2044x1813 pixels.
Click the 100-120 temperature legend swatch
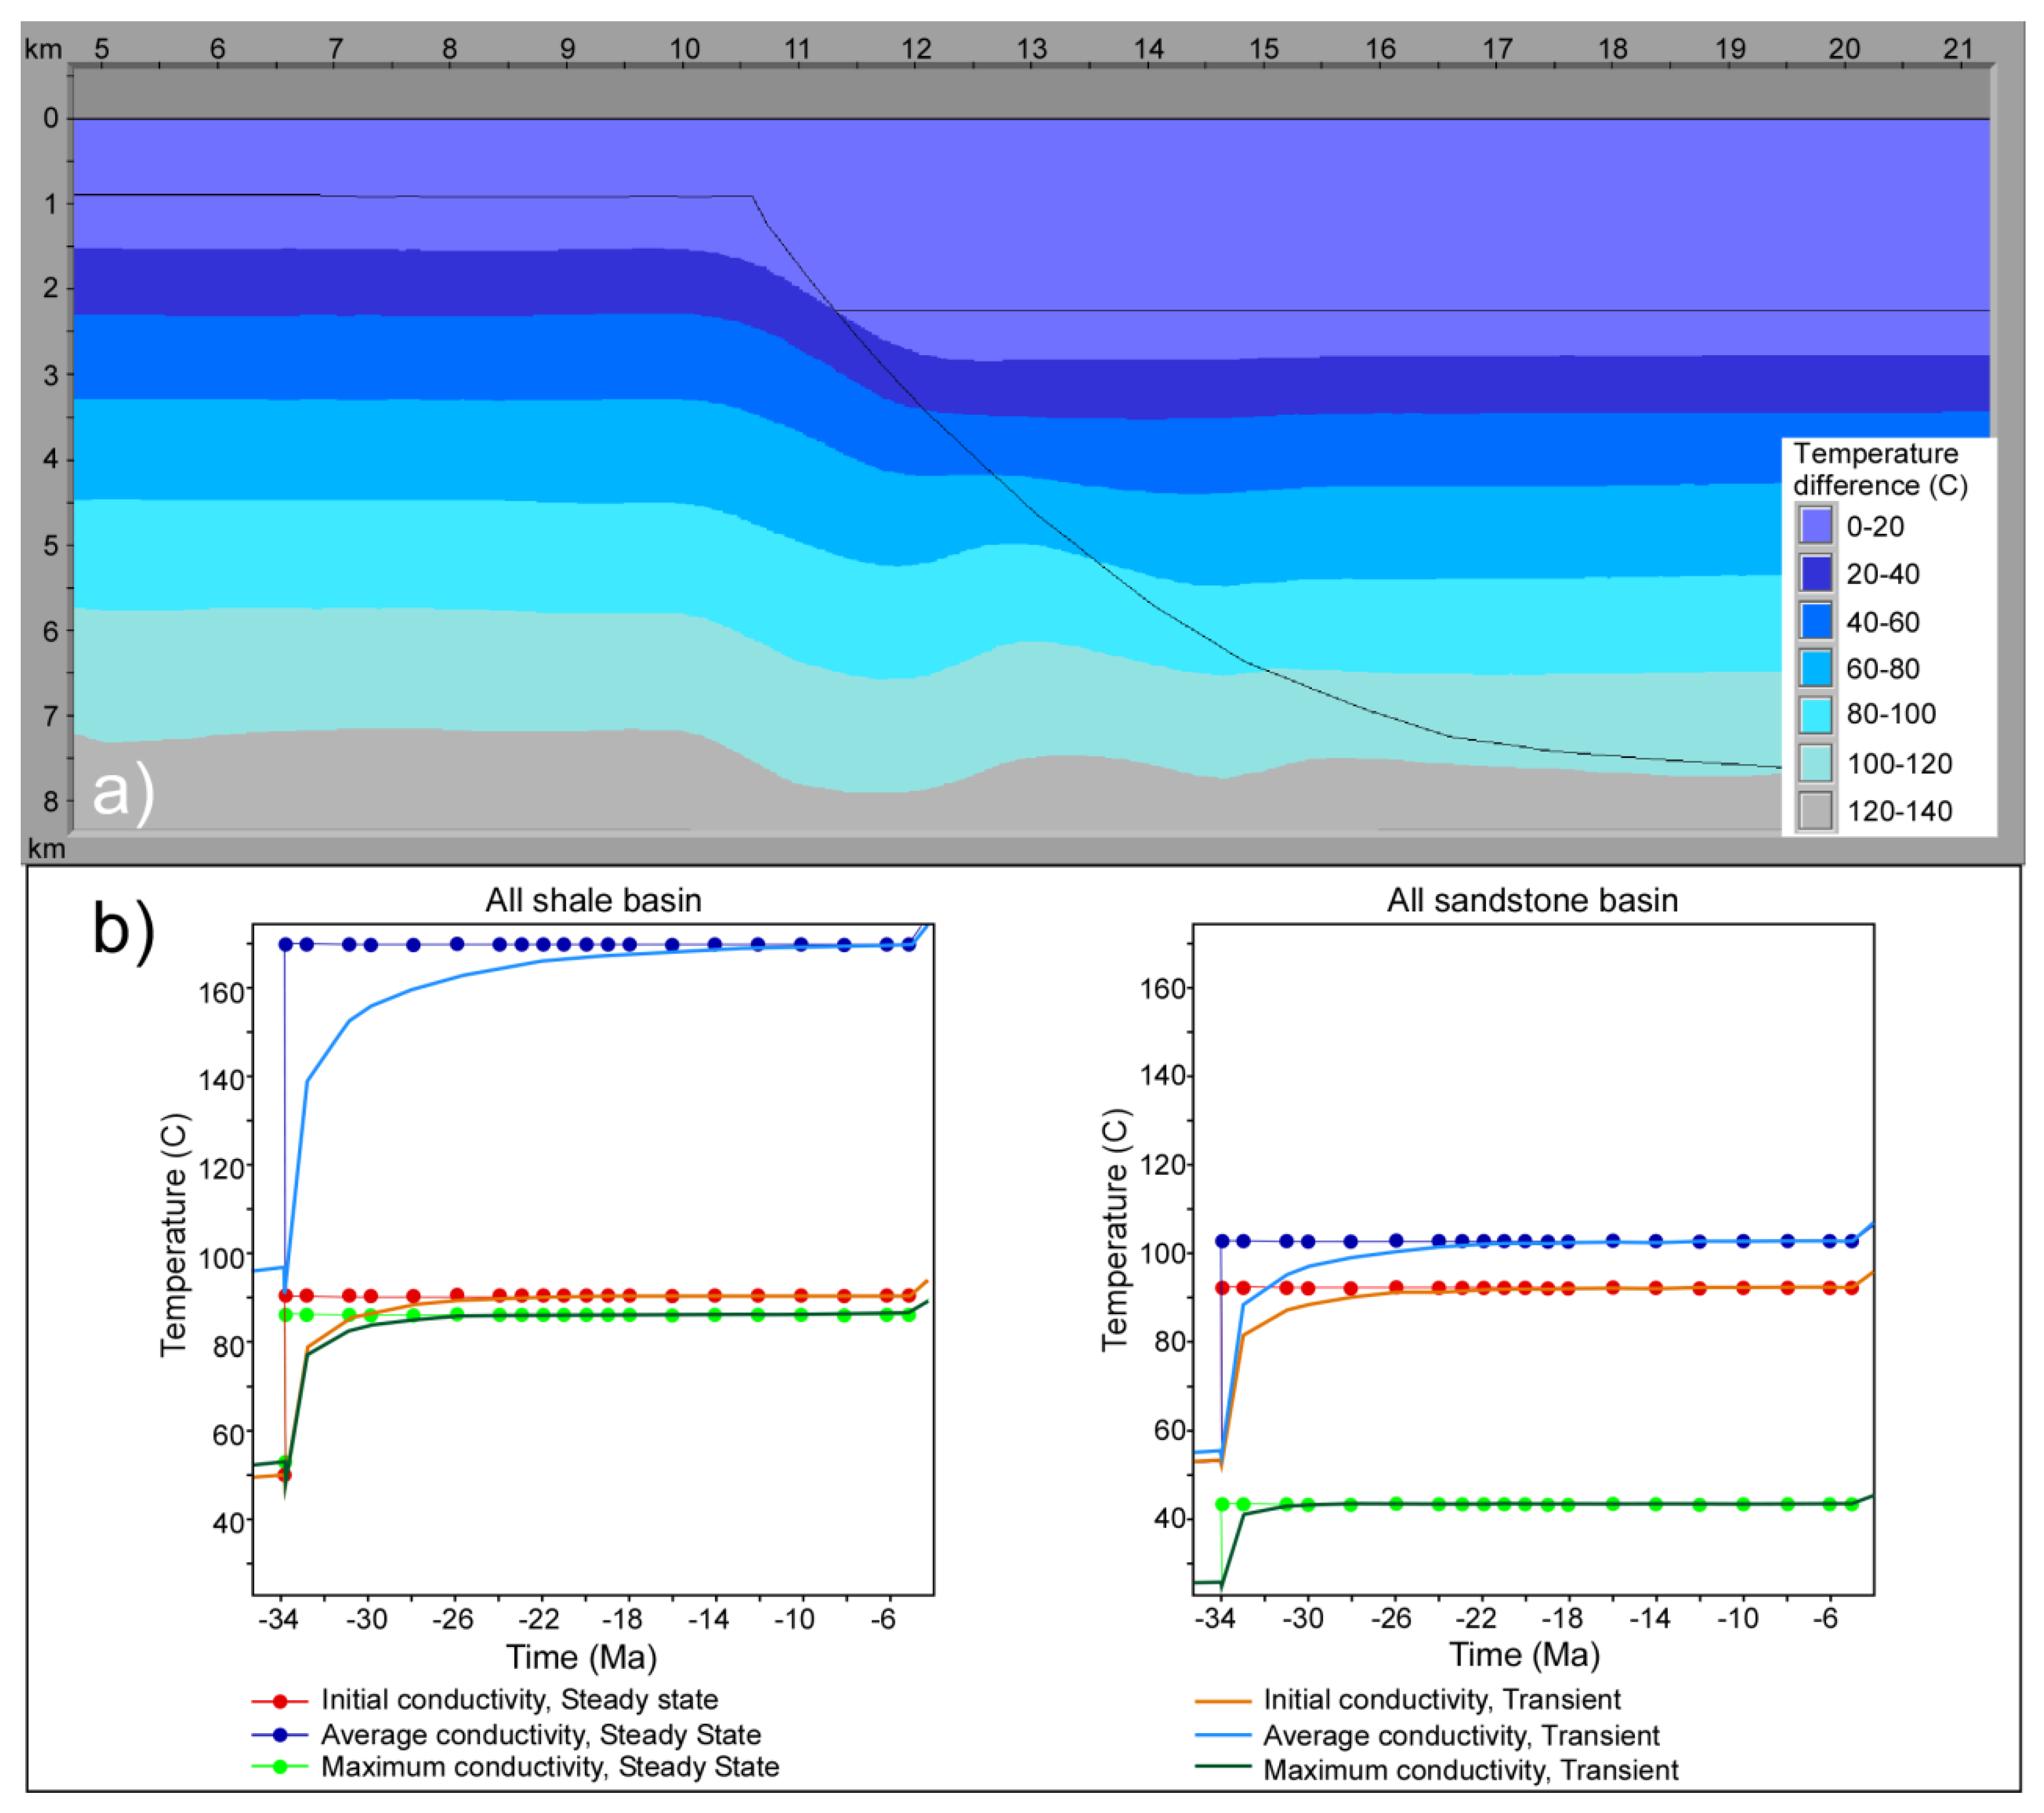(x=1816, y=763)
